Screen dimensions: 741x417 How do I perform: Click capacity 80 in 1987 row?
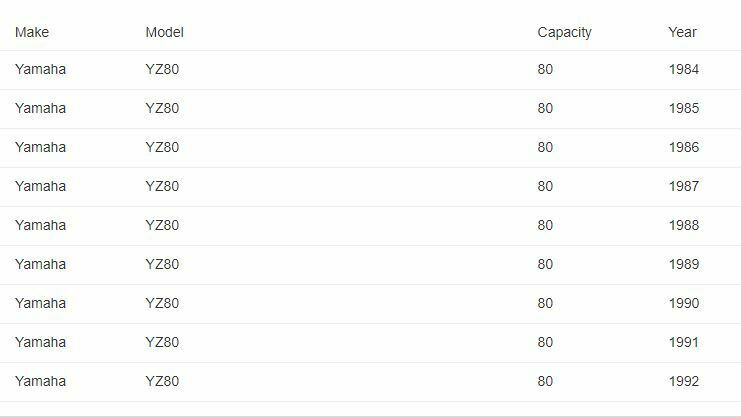point(545,186)
